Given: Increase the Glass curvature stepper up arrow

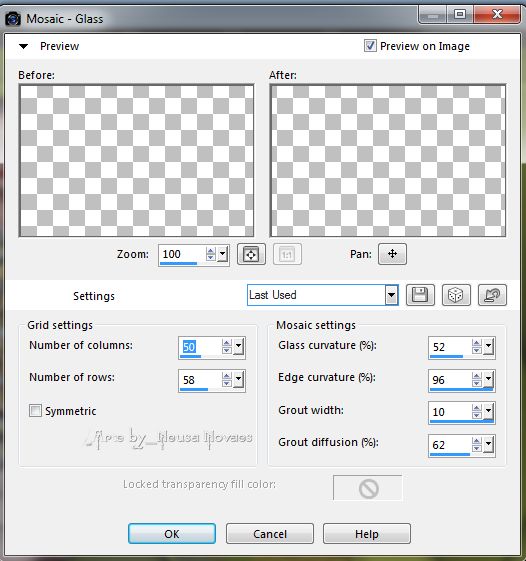Looking at the screenshot, I should coord(476,343).
